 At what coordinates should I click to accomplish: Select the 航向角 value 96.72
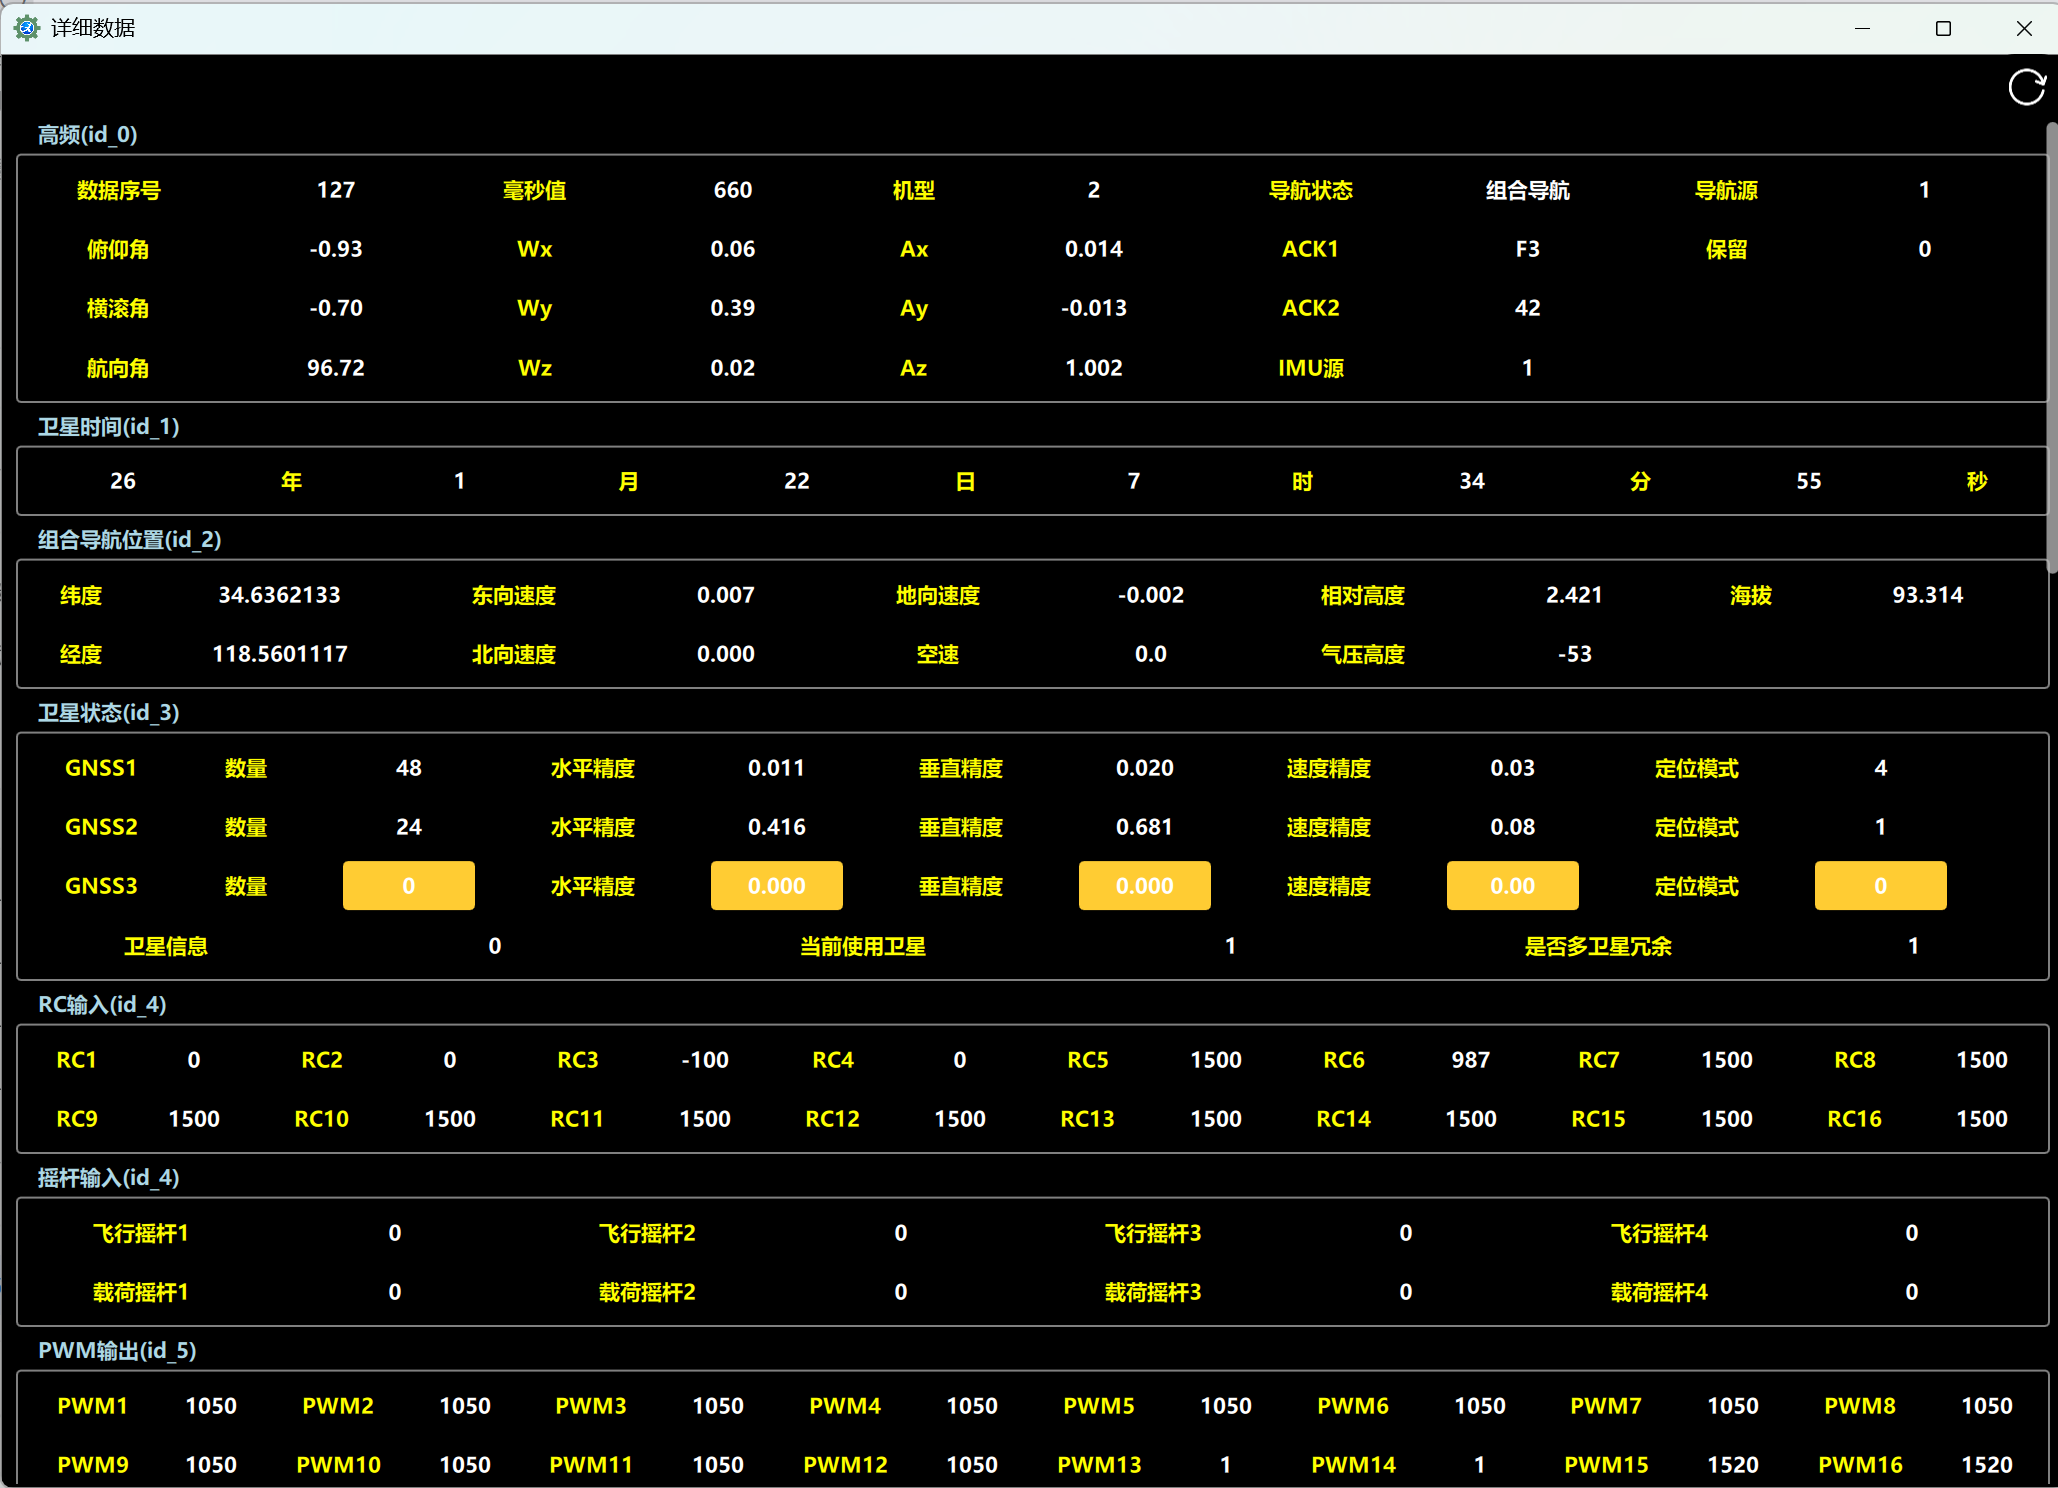click(336, 368)
